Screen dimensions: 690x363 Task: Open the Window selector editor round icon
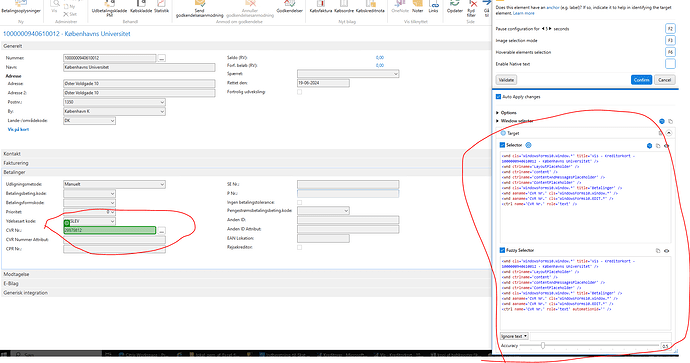click(x=662, y=121)
